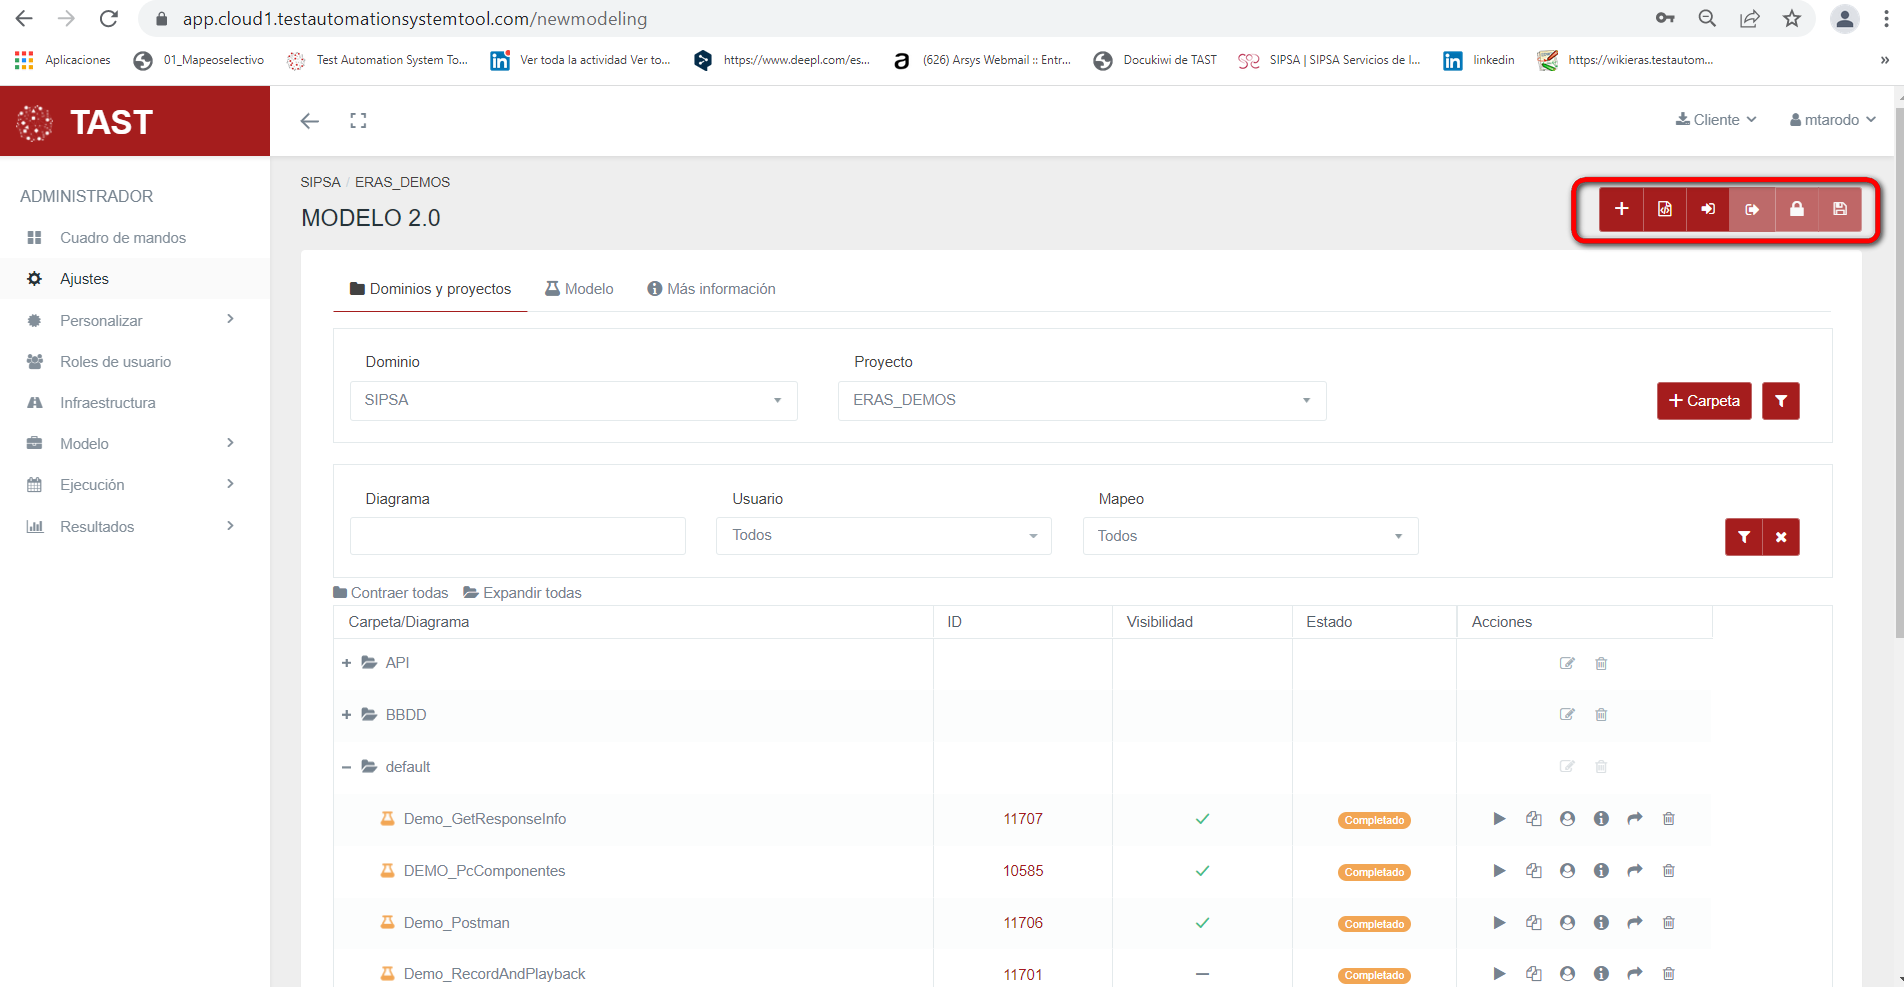Screen dimensions: 1904x987
Task: Copy the DEMO_PcComponentes diagram
Action: point(1533,871)
